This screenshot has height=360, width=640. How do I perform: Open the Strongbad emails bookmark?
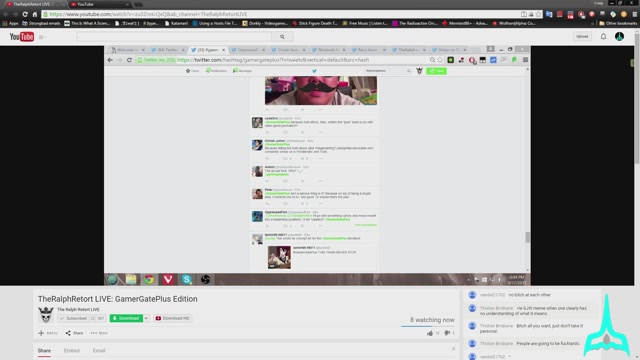[x=41, y=24]
